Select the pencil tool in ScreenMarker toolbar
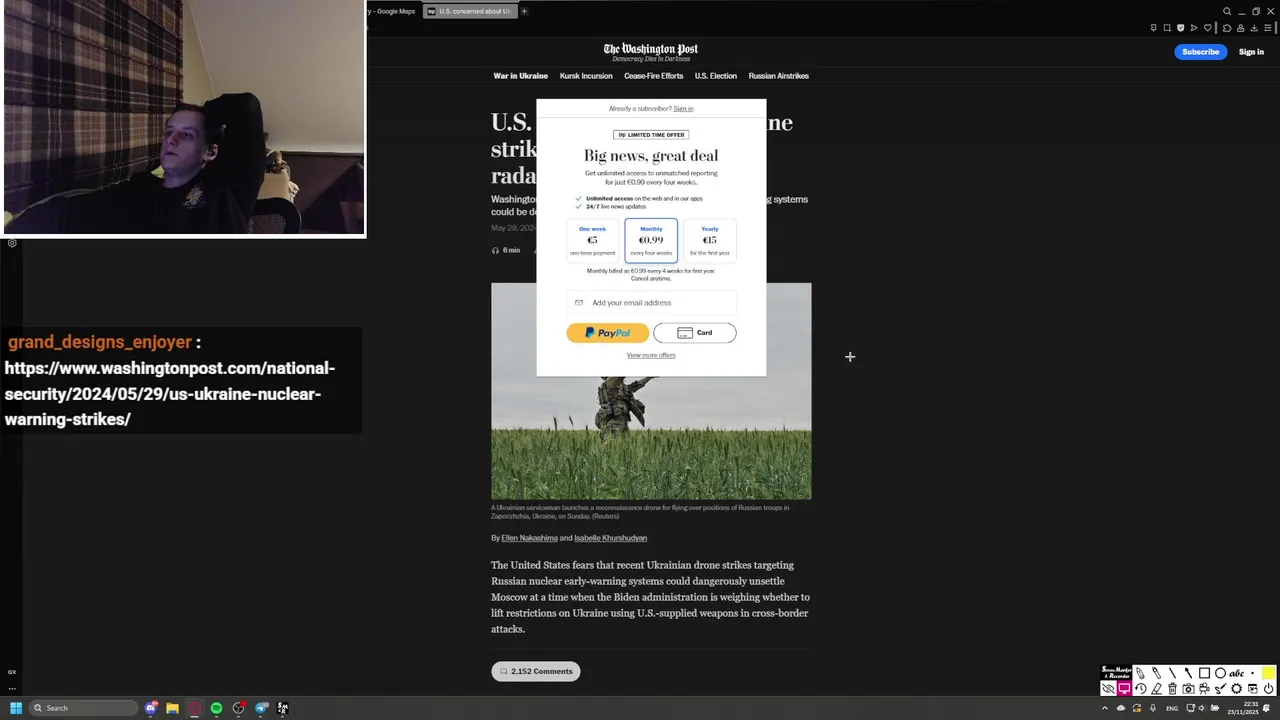Image resolution: width=1280 pixels, height=720 pixels. pyautogui.click(x=1140, y=673)
